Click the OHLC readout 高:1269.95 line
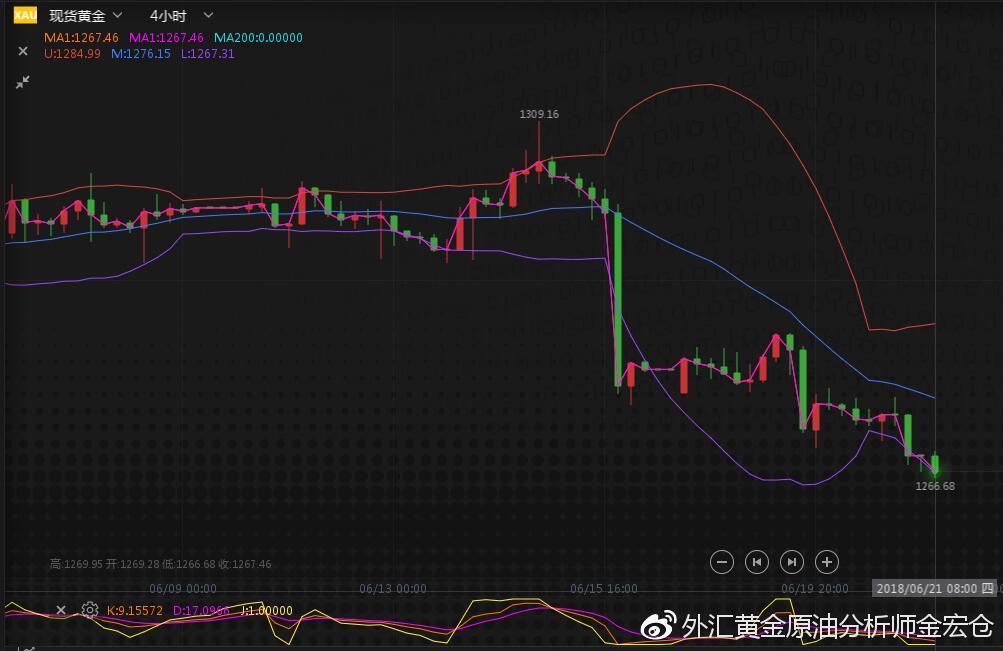Viewport: 1003px width, 651px height. click(161, 564)
